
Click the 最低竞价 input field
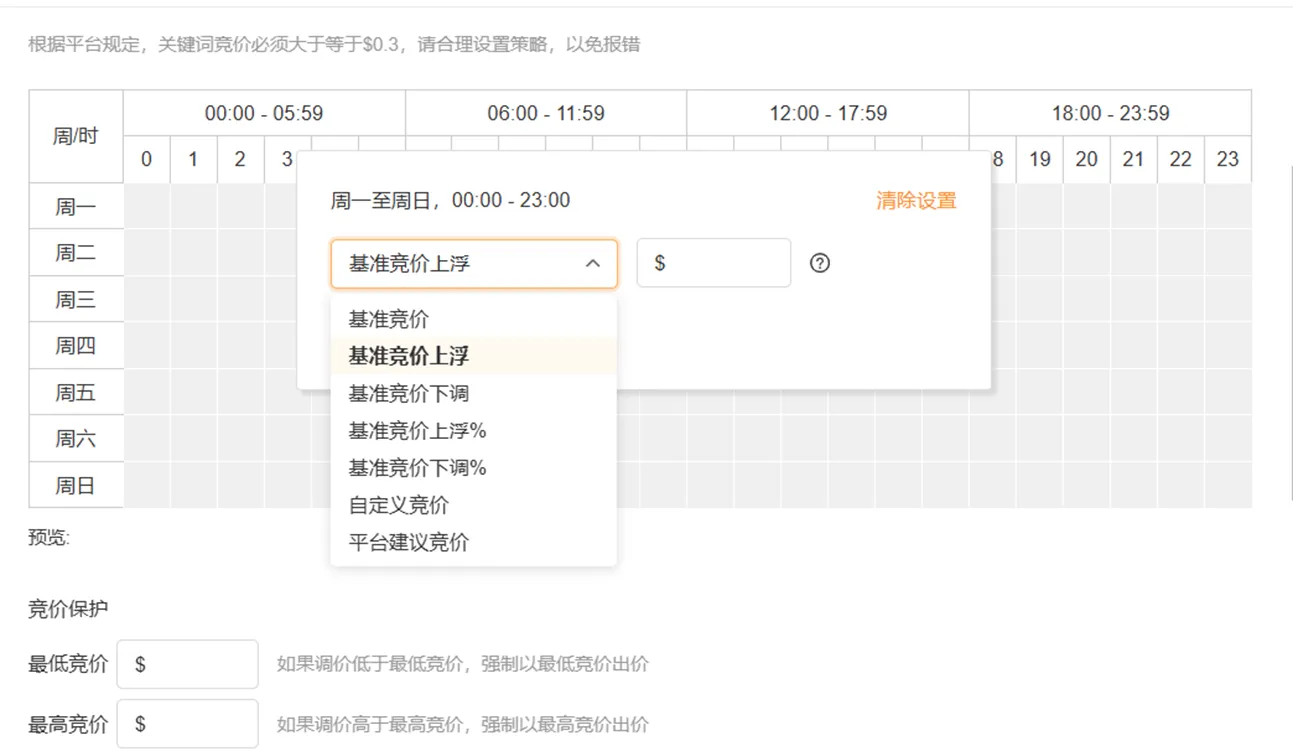tap(187, 663)
